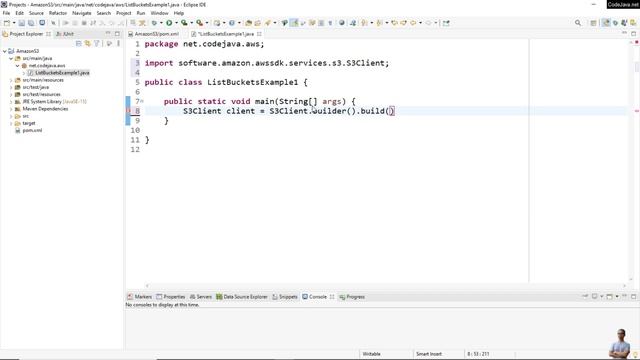Open the Data Source Explorer tab

pyautogui.click(x=242, y=297)
